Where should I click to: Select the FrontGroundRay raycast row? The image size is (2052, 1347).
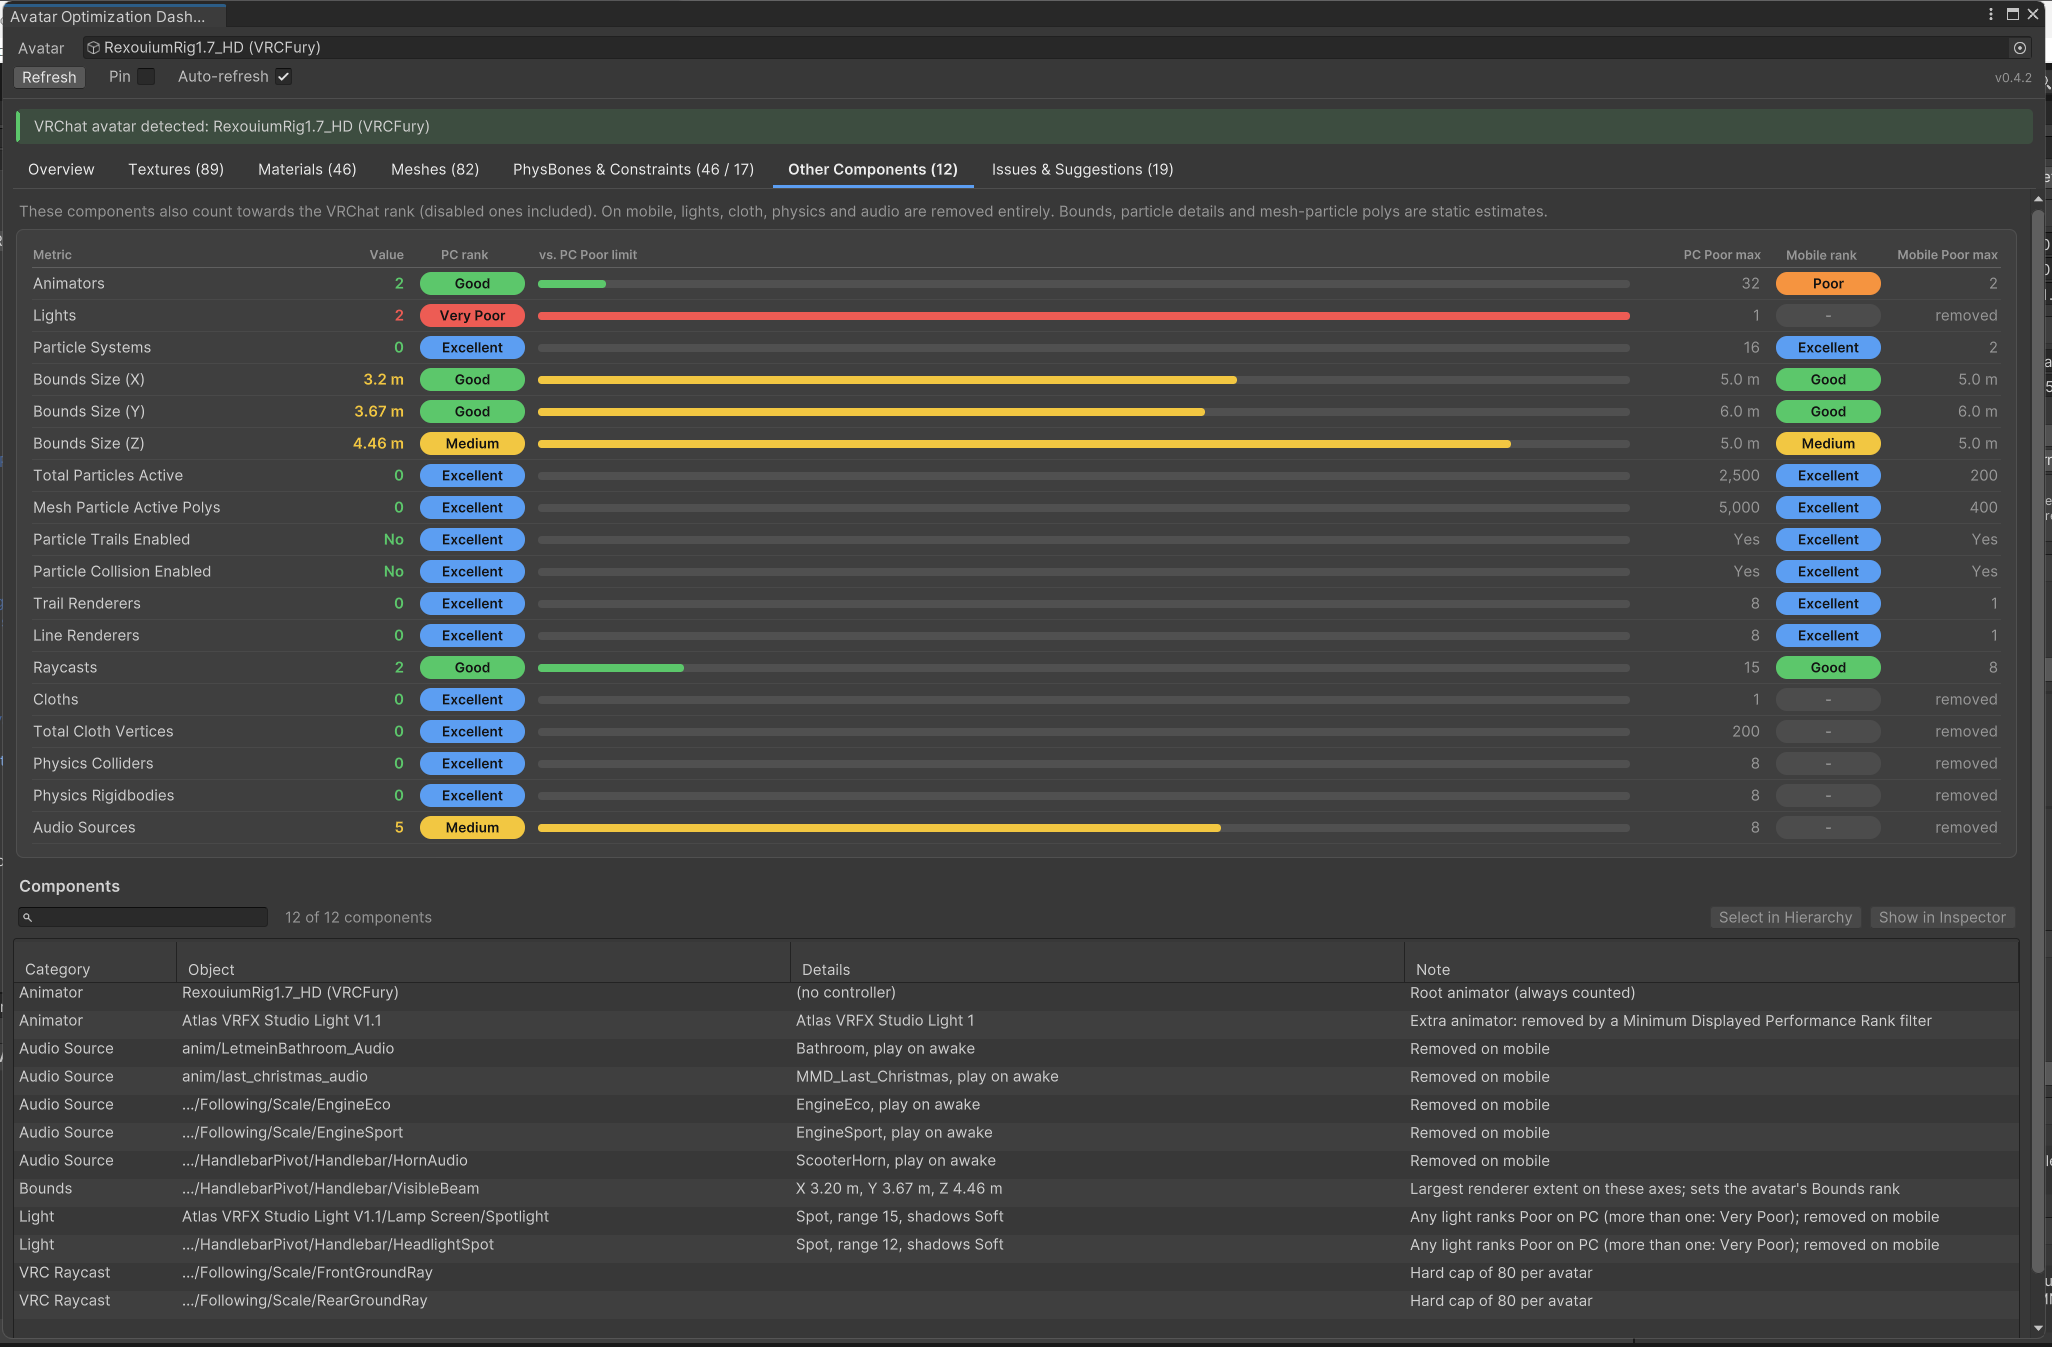pos(1016,1273)
